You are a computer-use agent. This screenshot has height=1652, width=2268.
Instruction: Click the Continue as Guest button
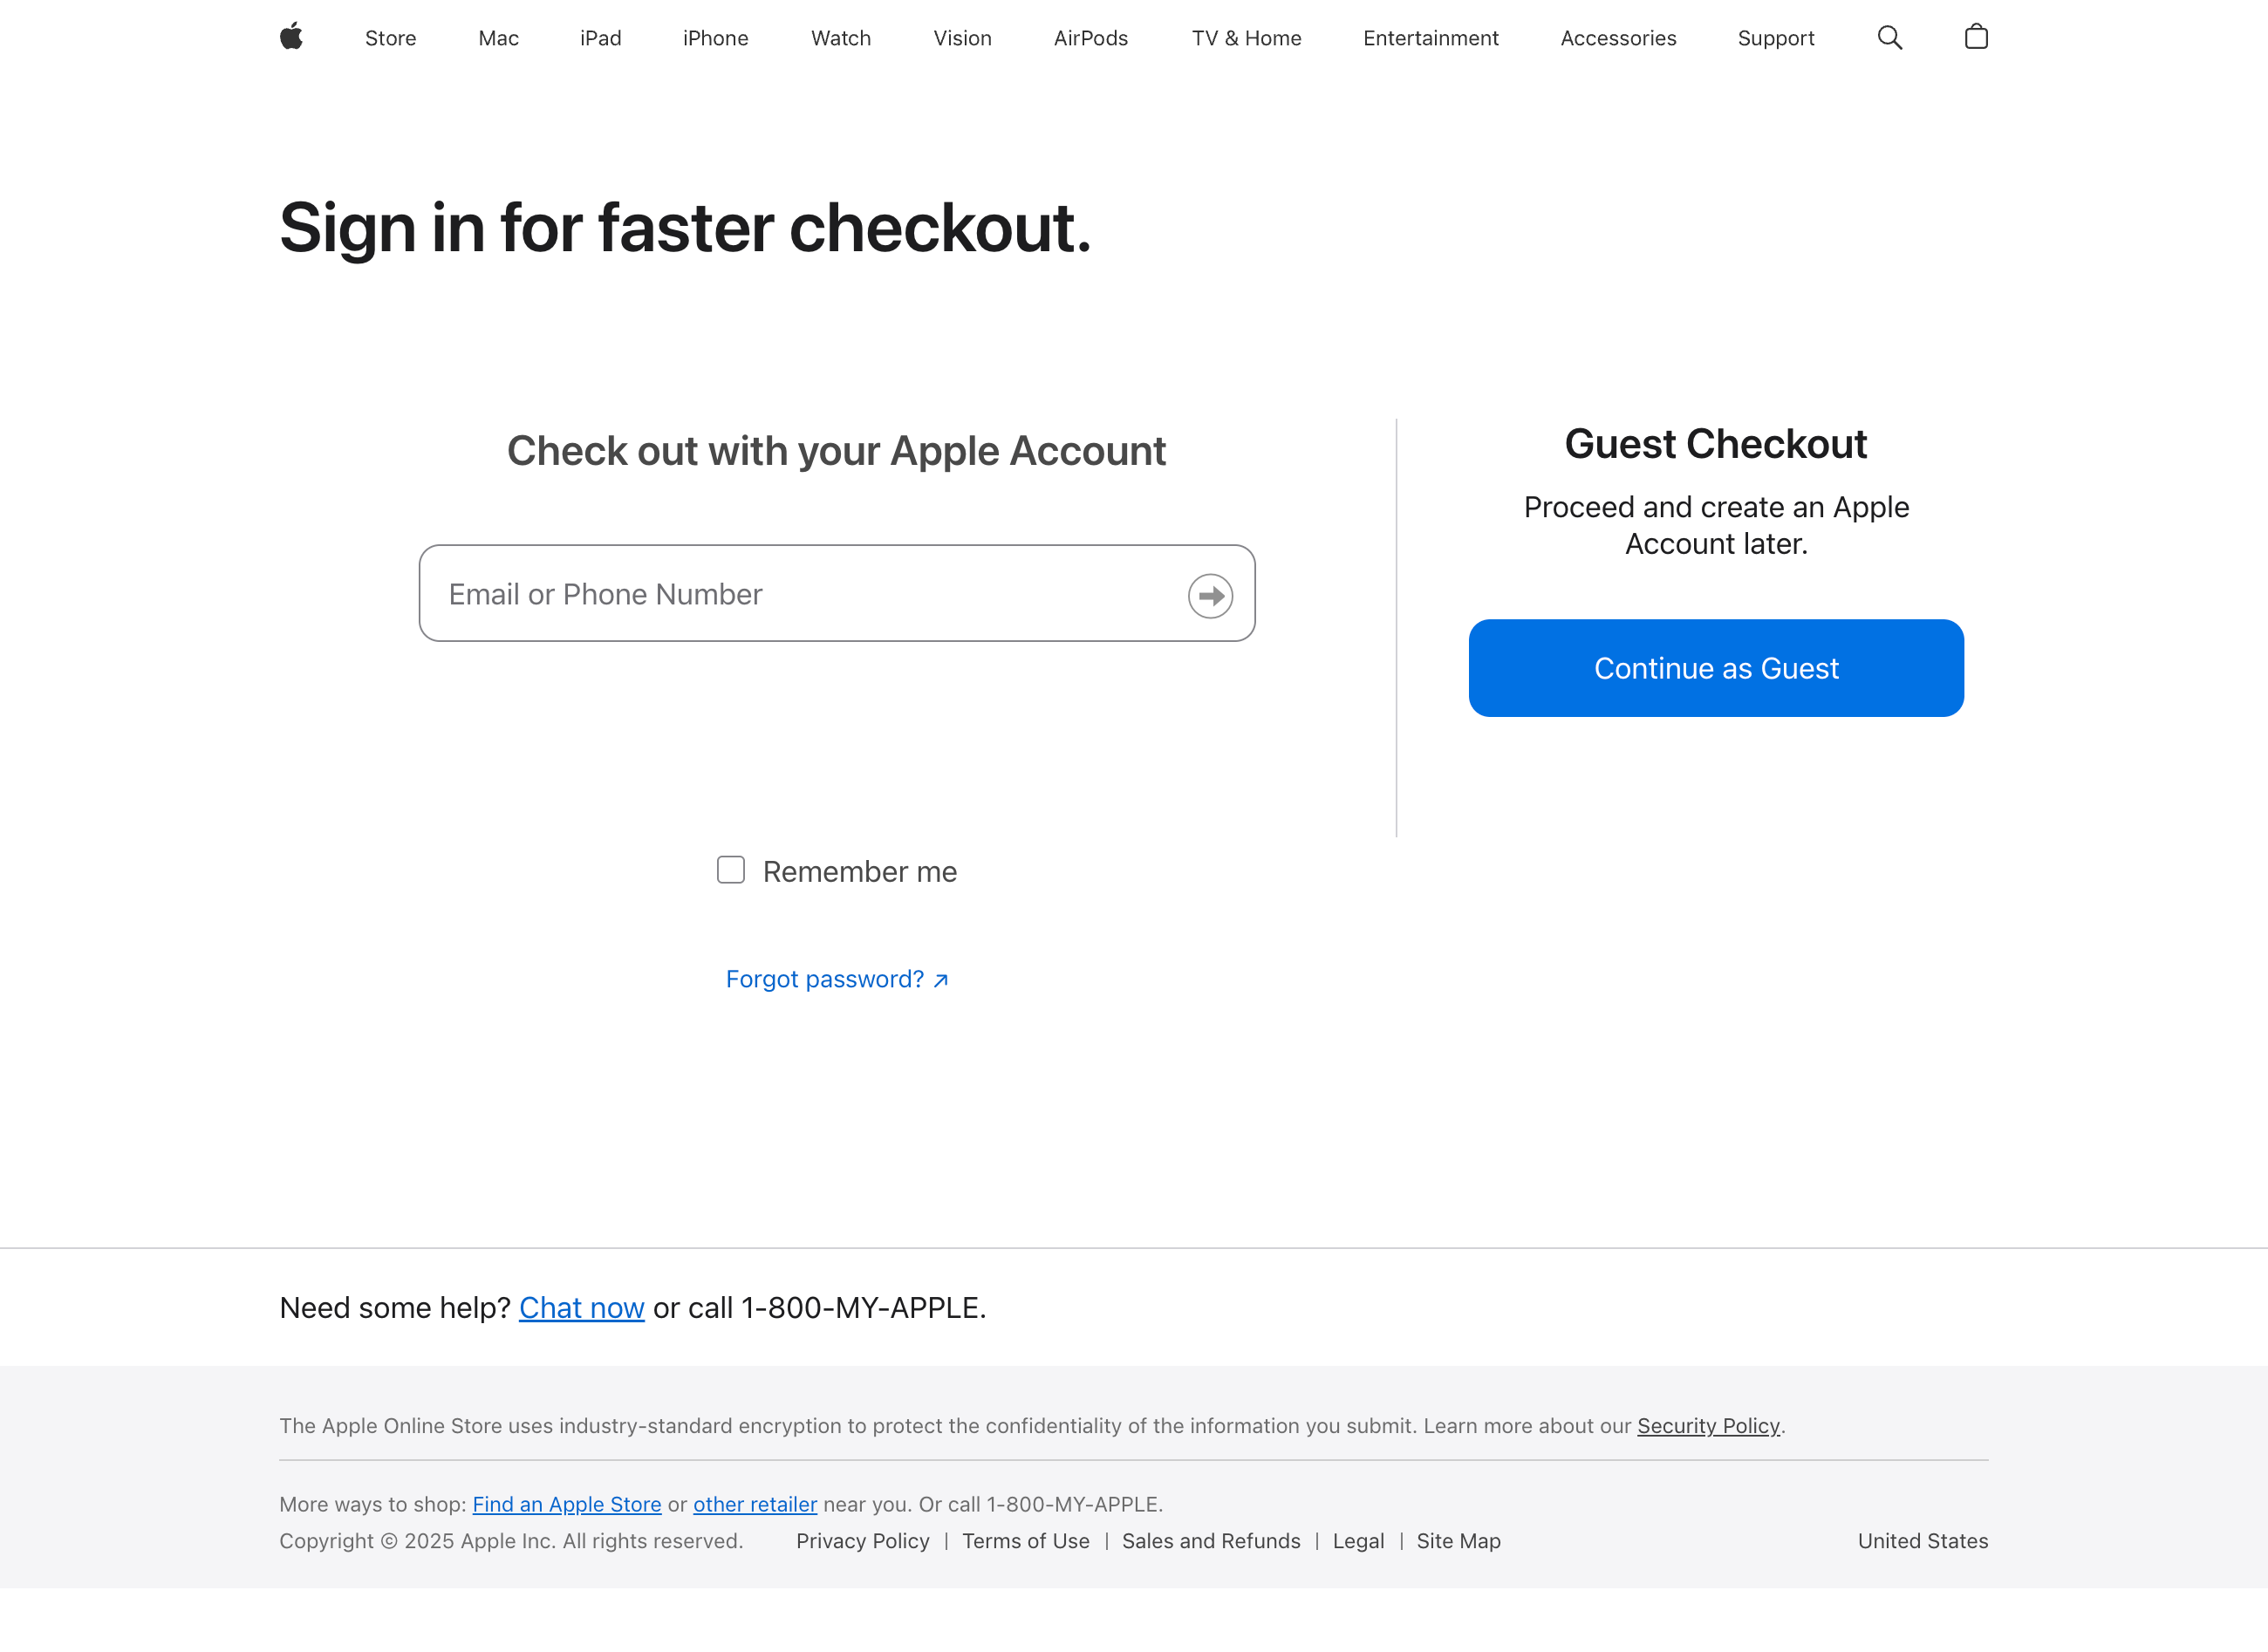(x=1716, y=668)
